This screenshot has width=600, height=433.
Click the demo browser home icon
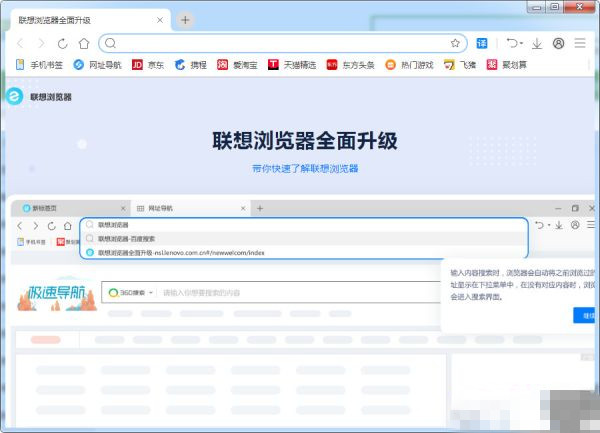68,226
